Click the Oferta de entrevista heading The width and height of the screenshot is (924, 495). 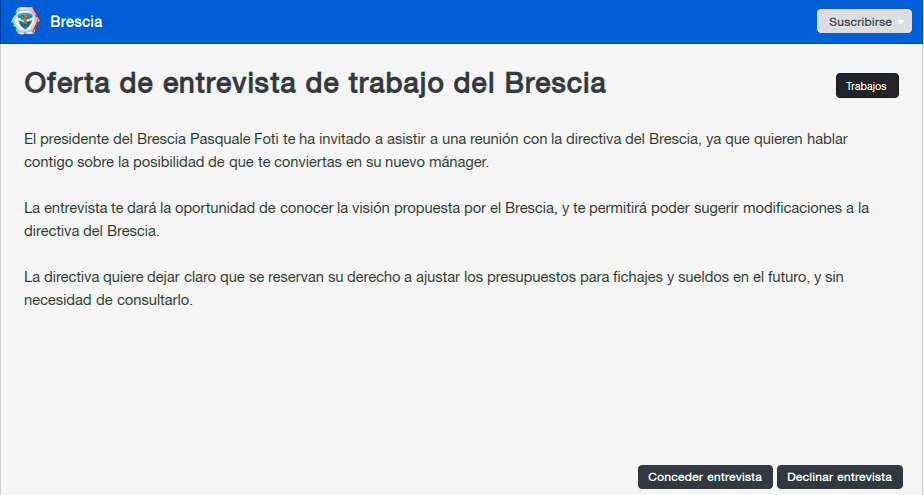(315, 82)
